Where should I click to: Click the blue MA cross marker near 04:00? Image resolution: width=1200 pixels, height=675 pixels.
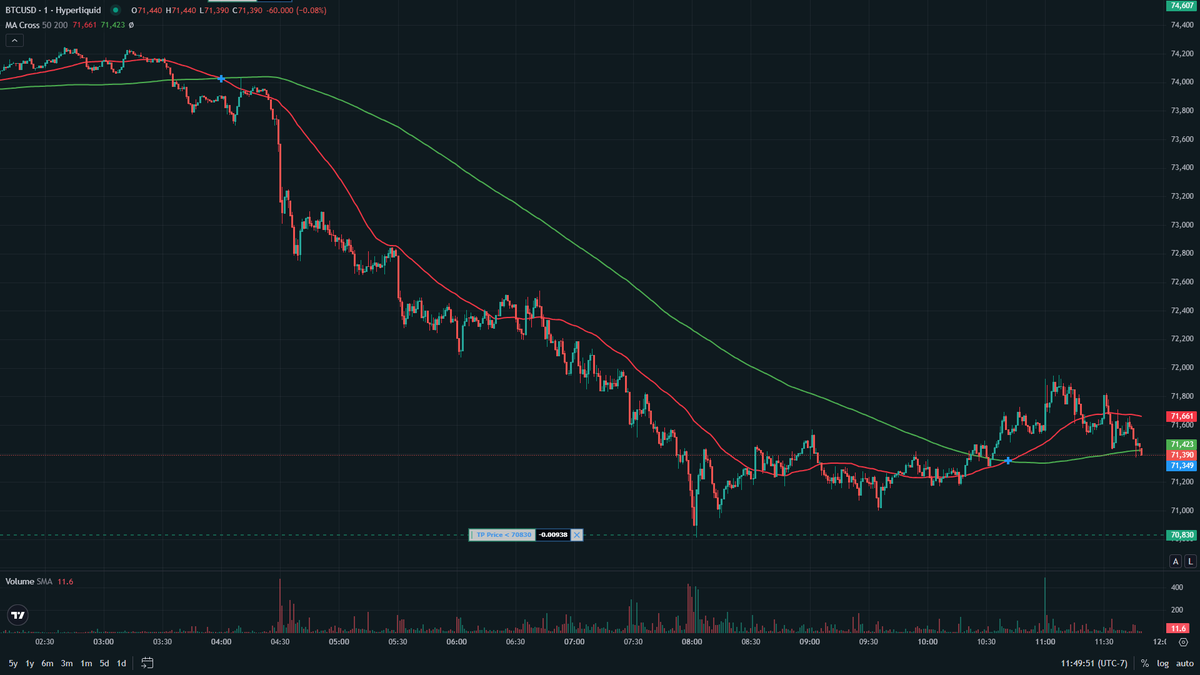(x=220, y=78)
